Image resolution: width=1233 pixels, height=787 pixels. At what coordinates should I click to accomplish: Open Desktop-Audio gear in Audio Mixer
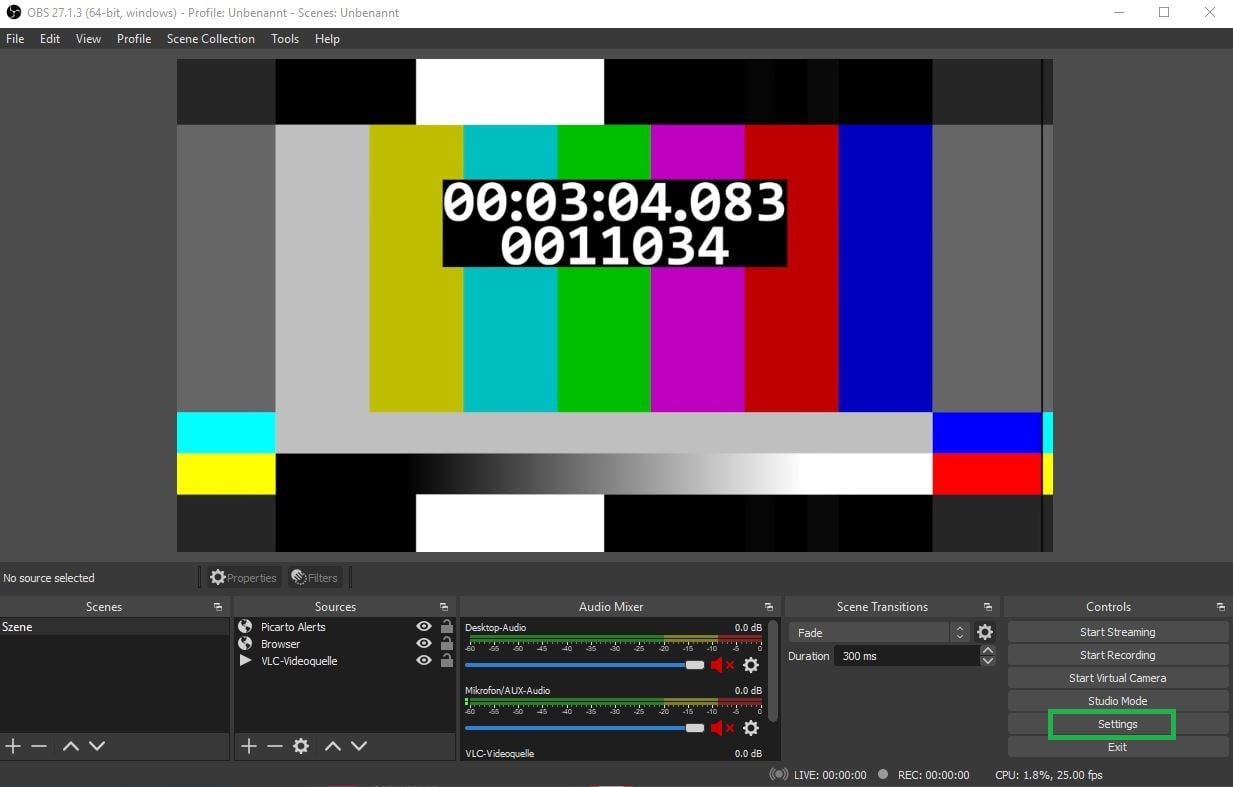(x=751, y=665)
